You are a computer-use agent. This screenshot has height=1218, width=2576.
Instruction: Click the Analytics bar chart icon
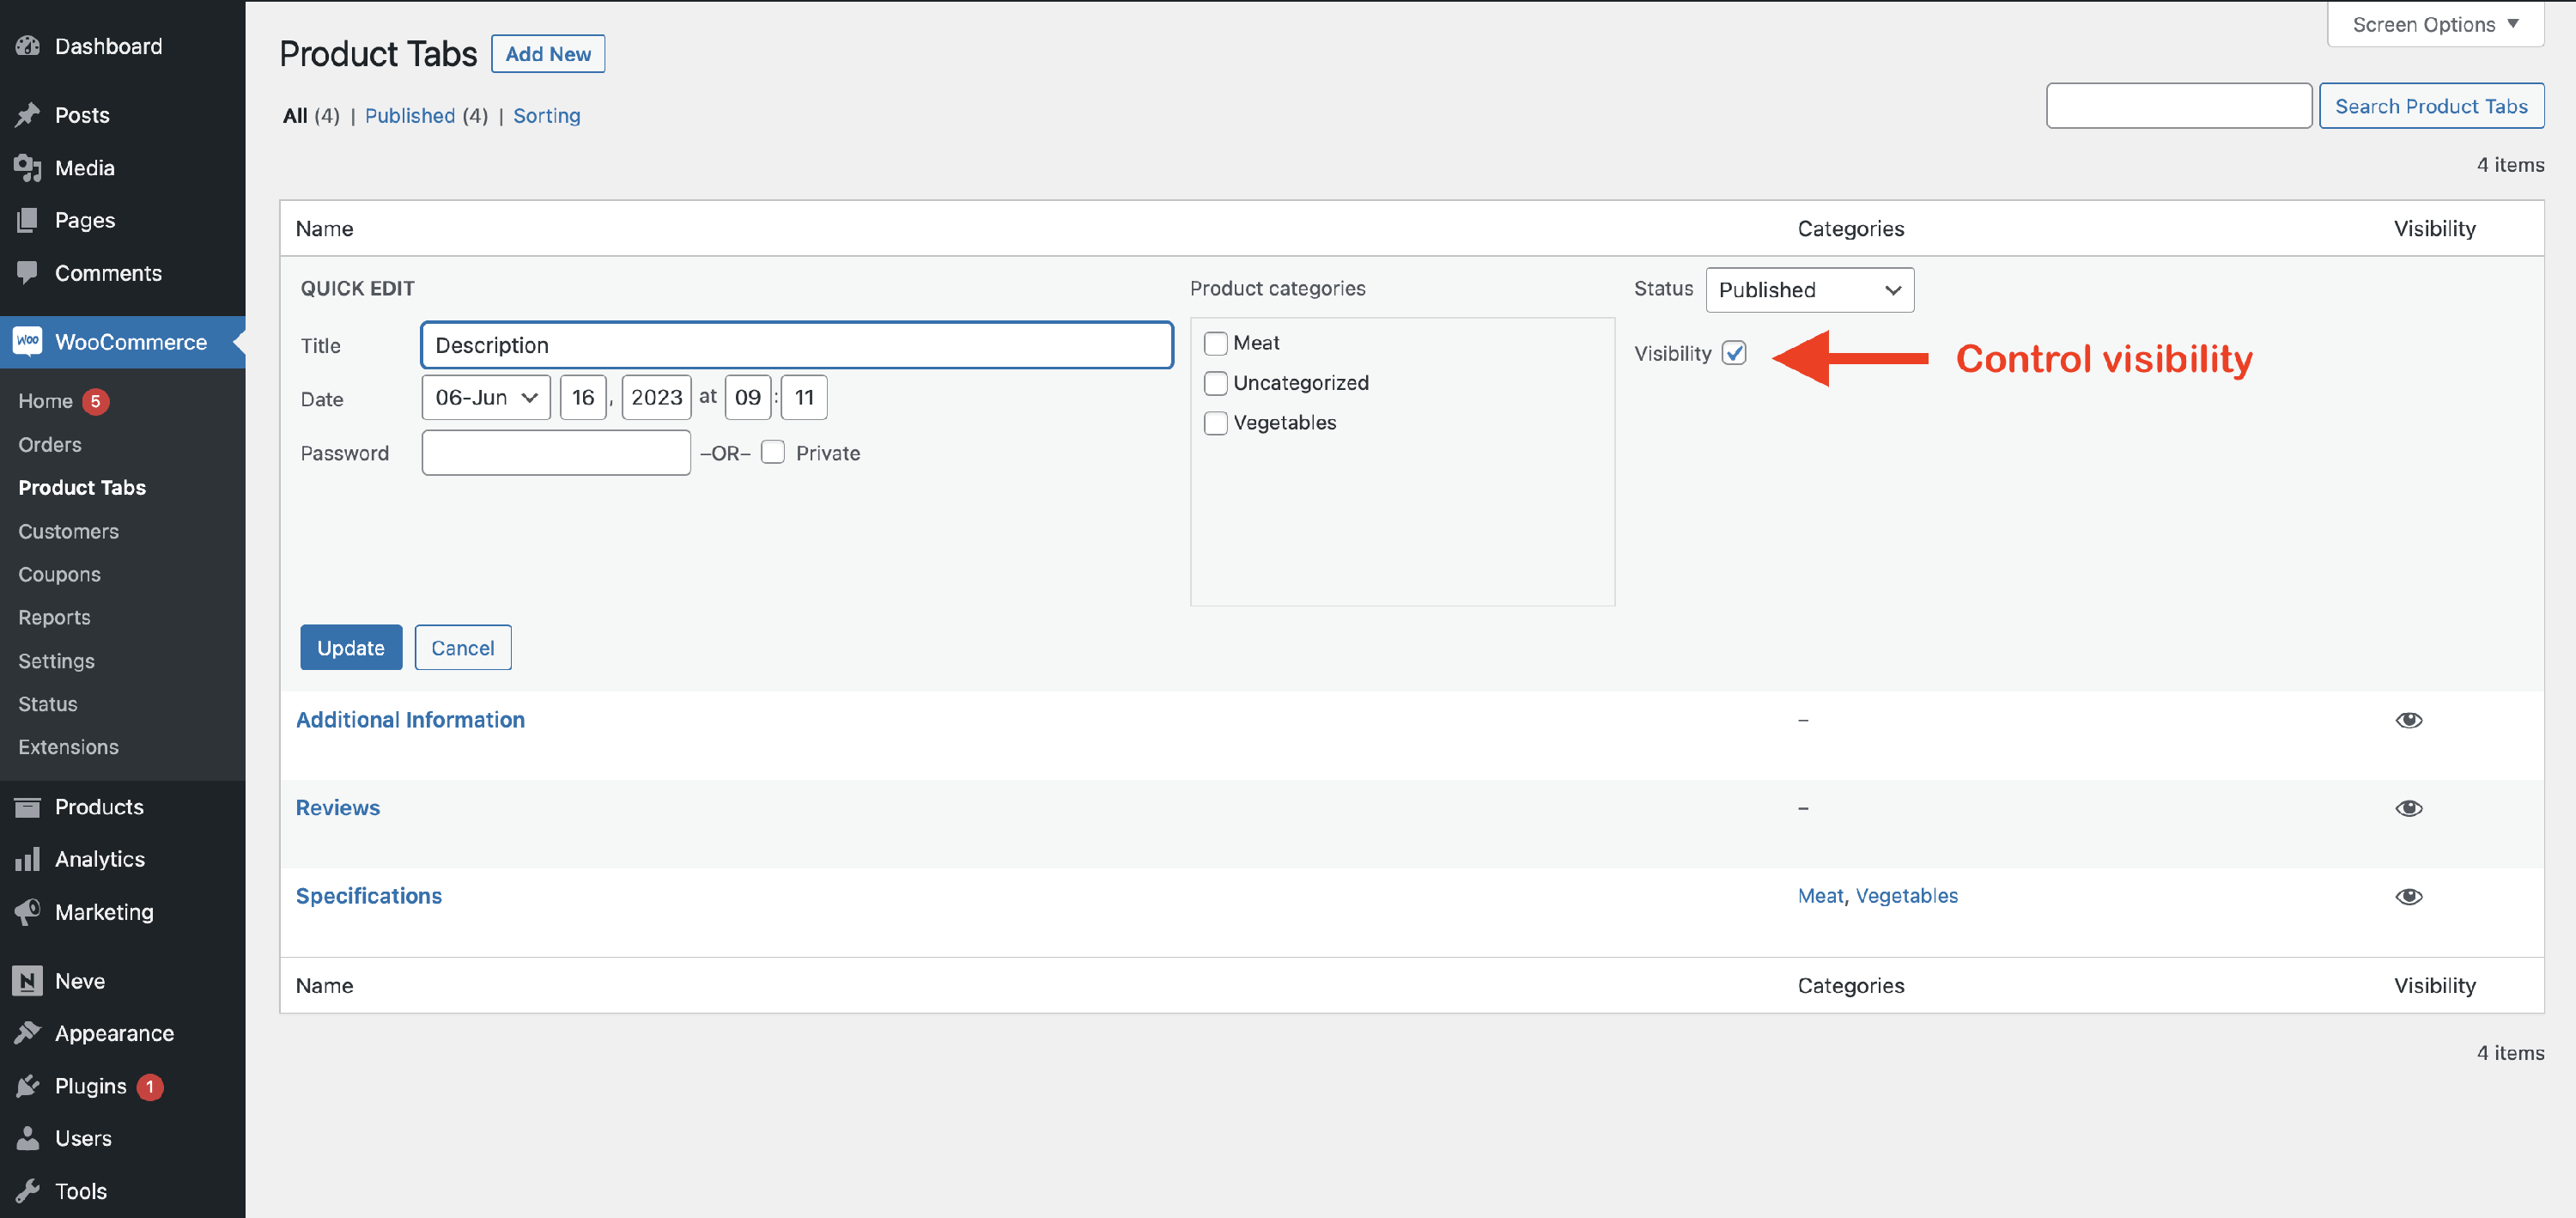pos(28,859)
